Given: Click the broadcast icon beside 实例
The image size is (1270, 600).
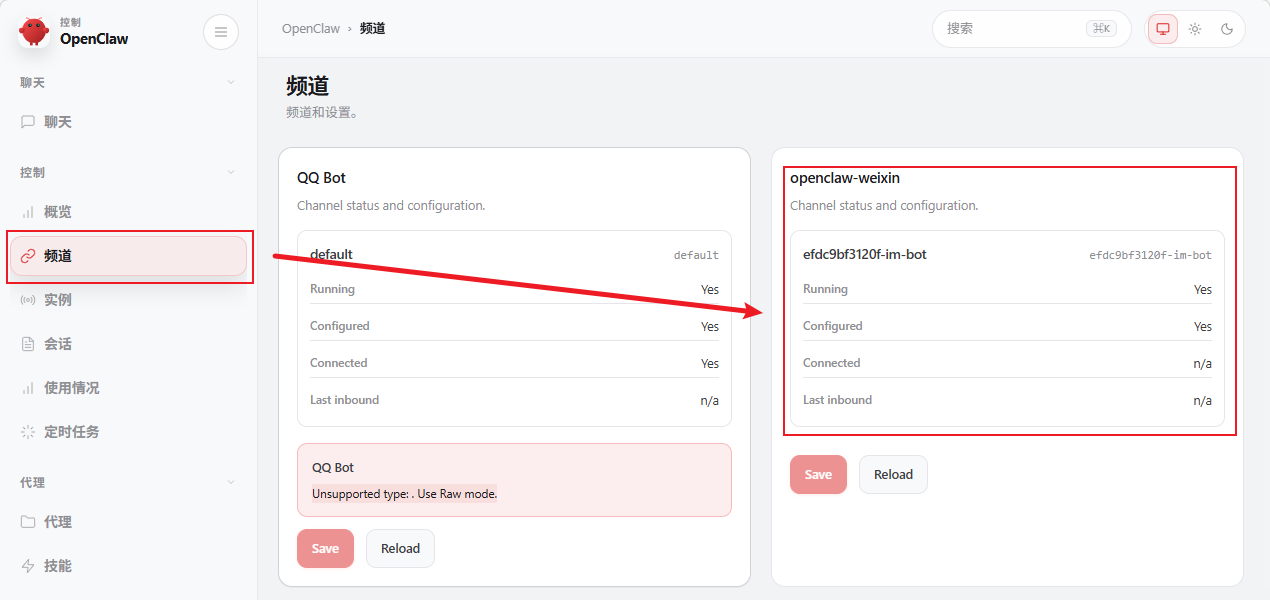Looking at the screenshot, I should tap(28, 300).
